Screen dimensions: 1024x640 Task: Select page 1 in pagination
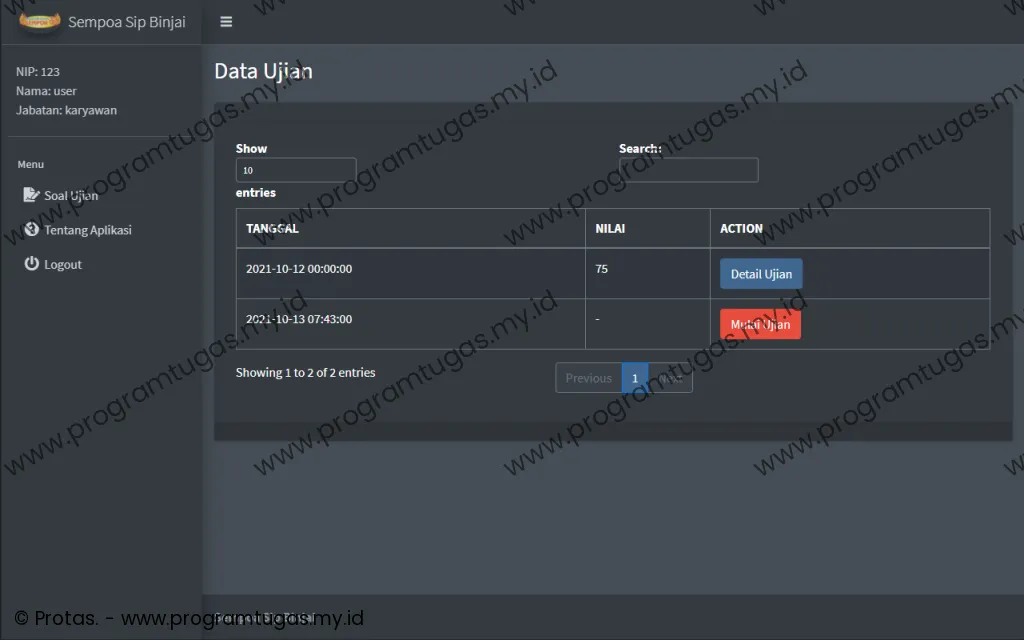coord(634,378)
